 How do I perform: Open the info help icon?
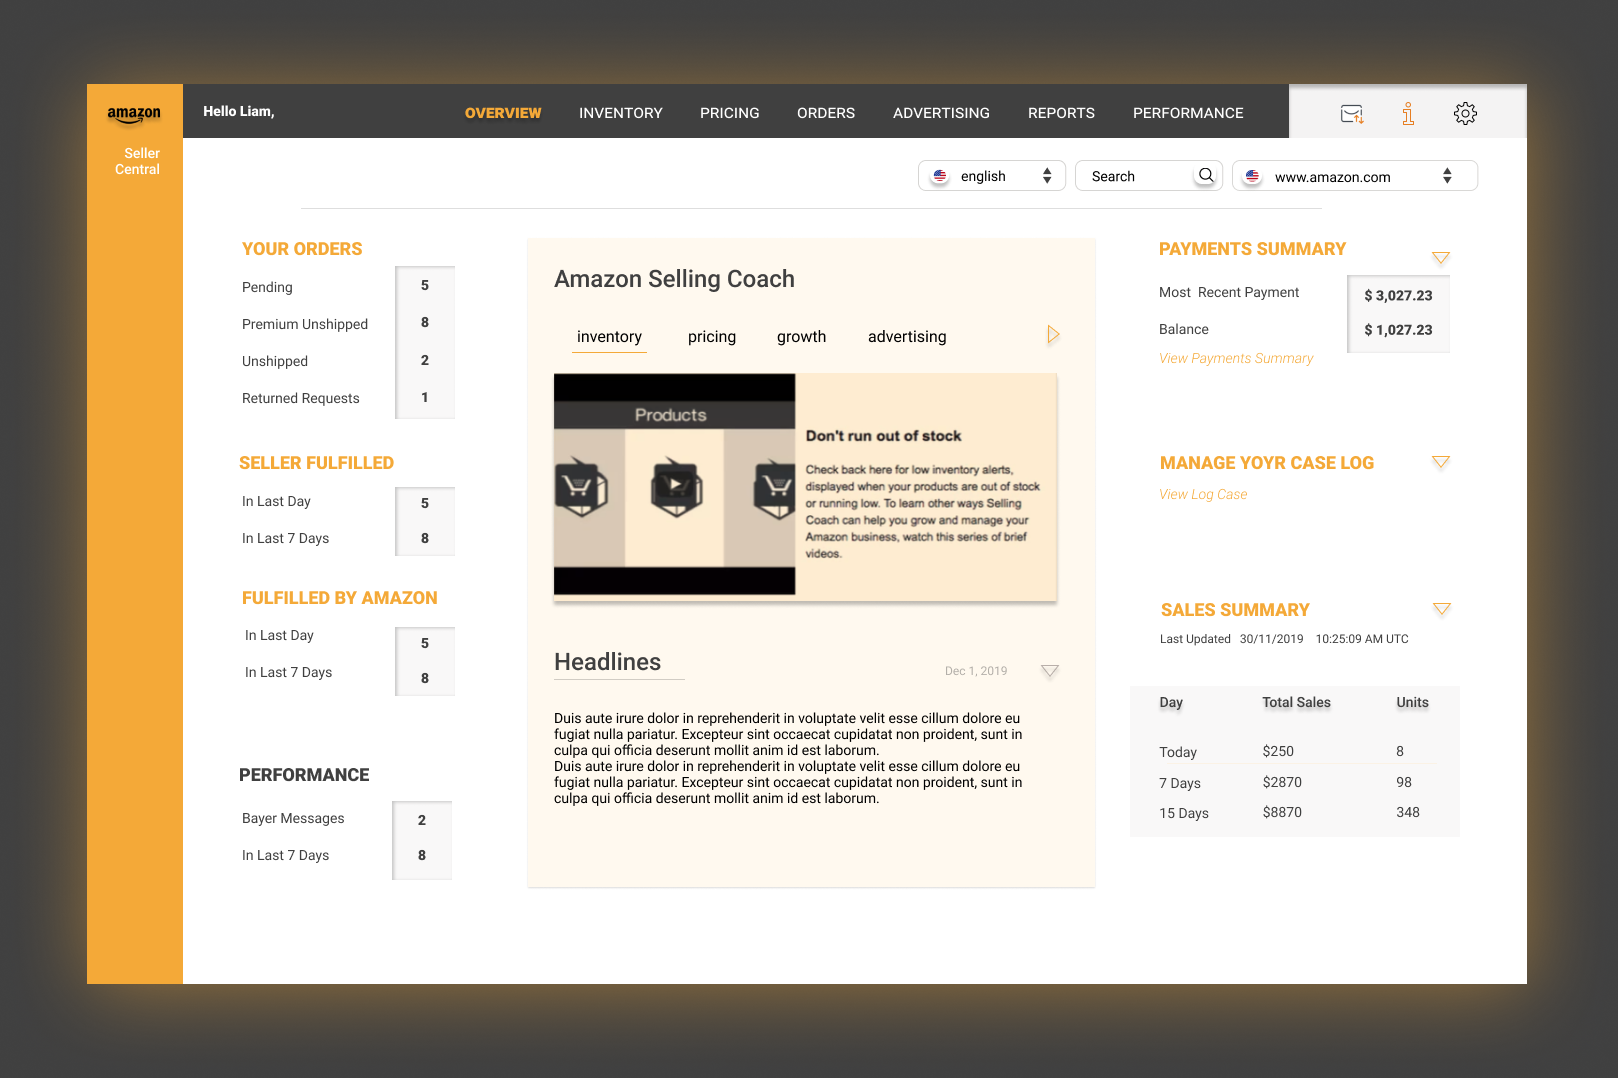1408,114
